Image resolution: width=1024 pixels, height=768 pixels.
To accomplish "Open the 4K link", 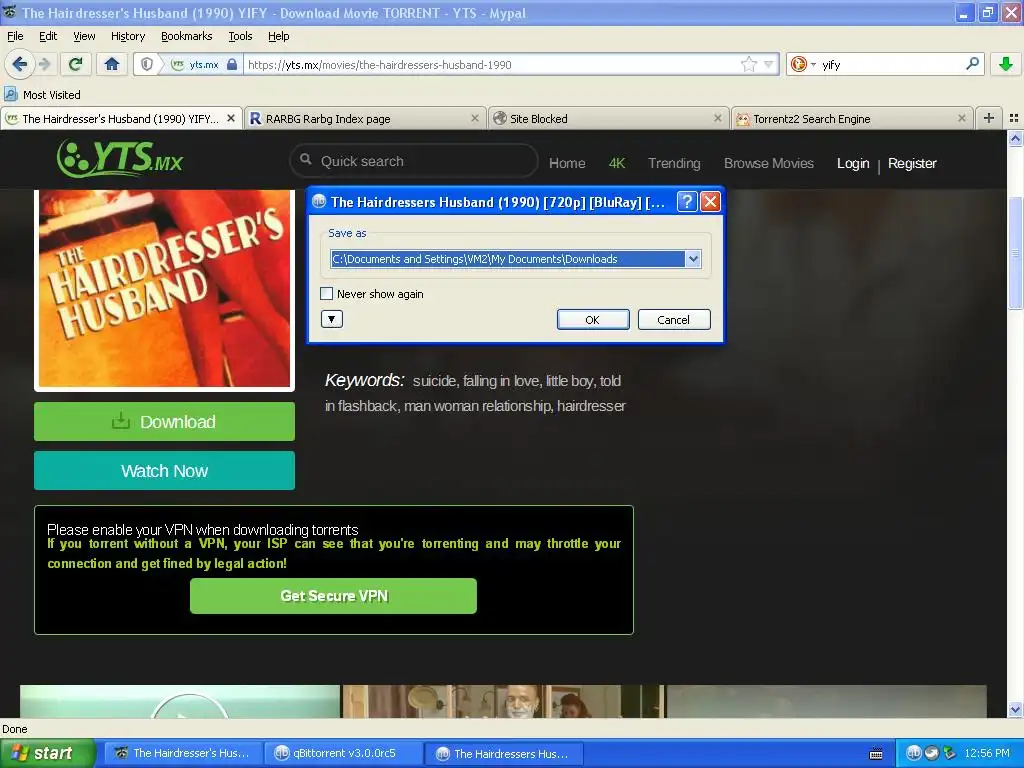I will click(616, 163).
